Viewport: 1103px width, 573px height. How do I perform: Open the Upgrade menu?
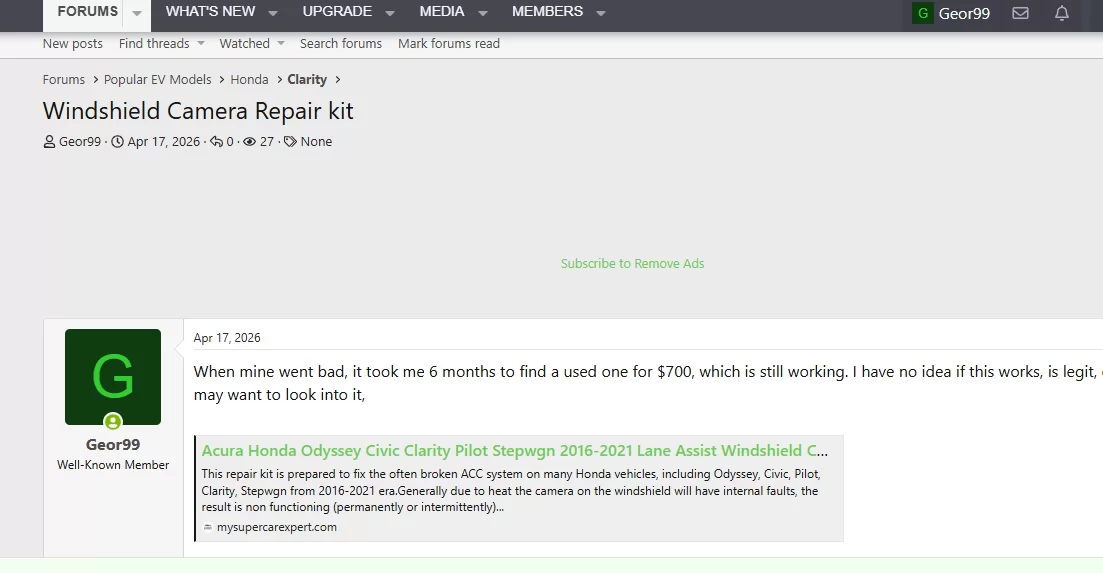click(337, 12)
